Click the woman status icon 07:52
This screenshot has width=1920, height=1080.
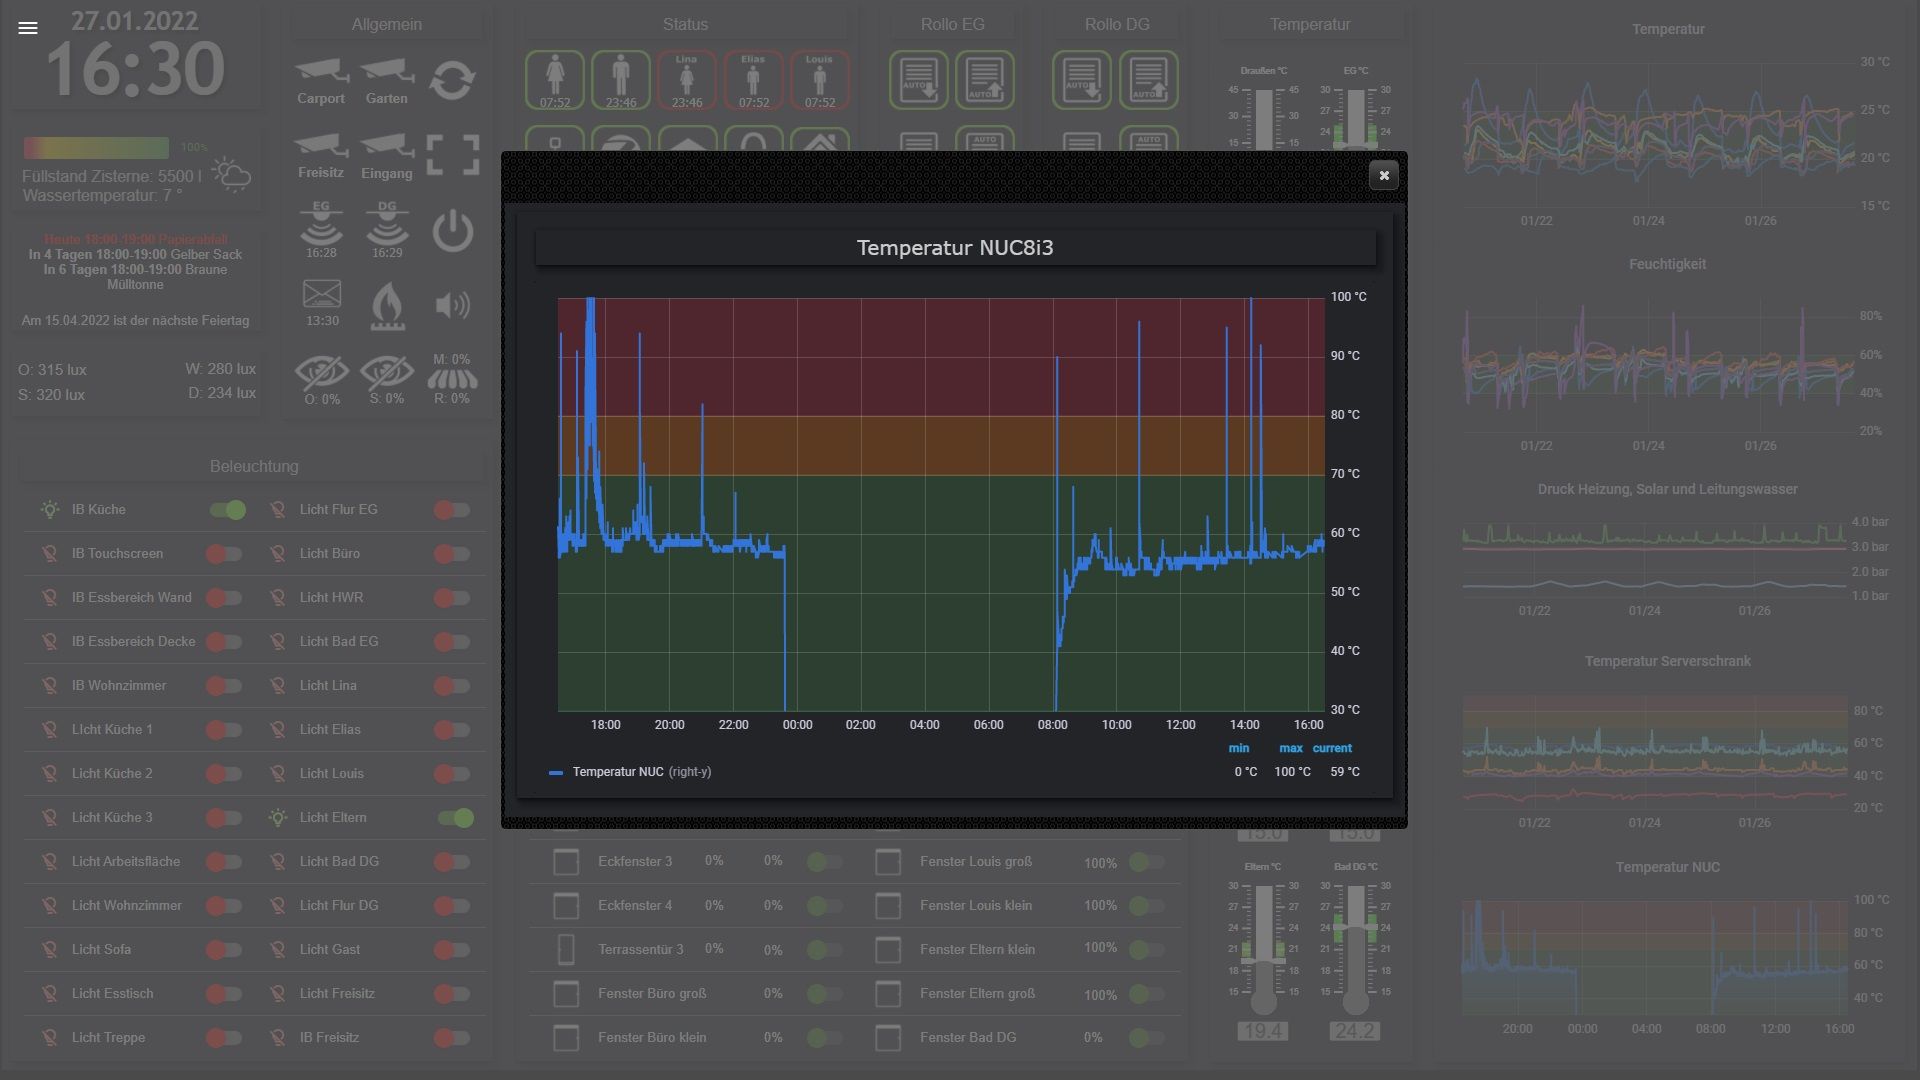555,80
